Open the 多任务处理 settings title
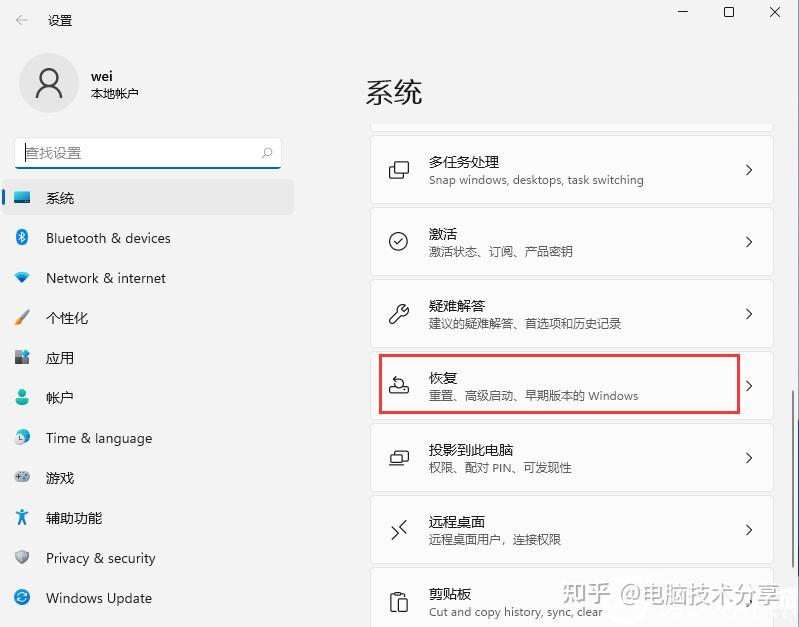 tap(464, 162)
